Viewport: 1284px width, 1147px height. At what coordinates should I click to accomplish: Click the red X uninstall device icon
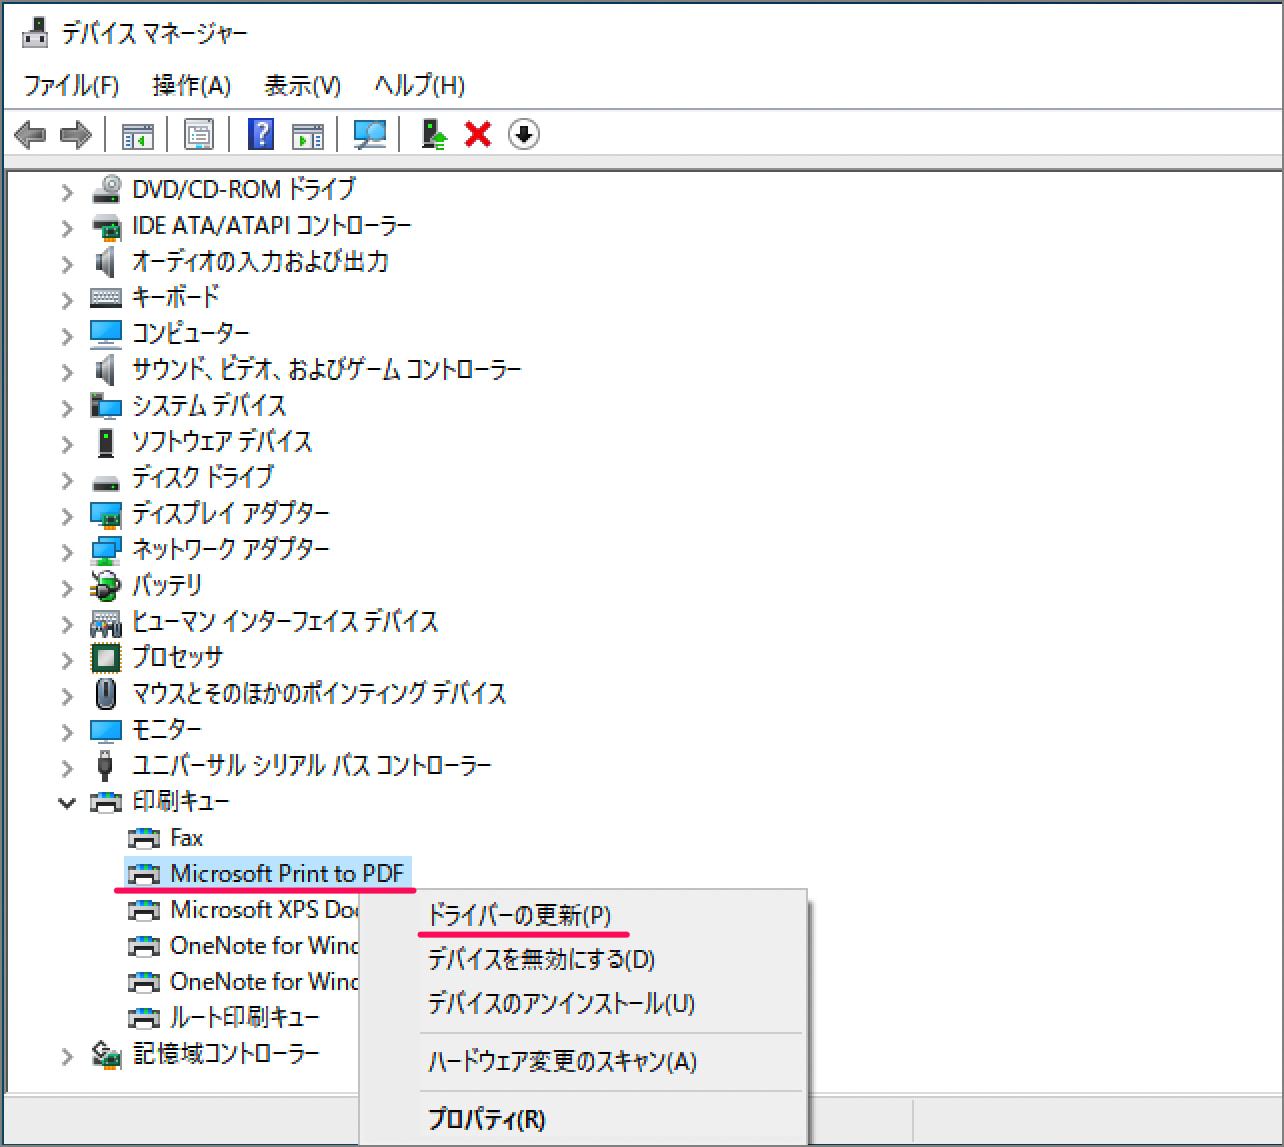478,134
